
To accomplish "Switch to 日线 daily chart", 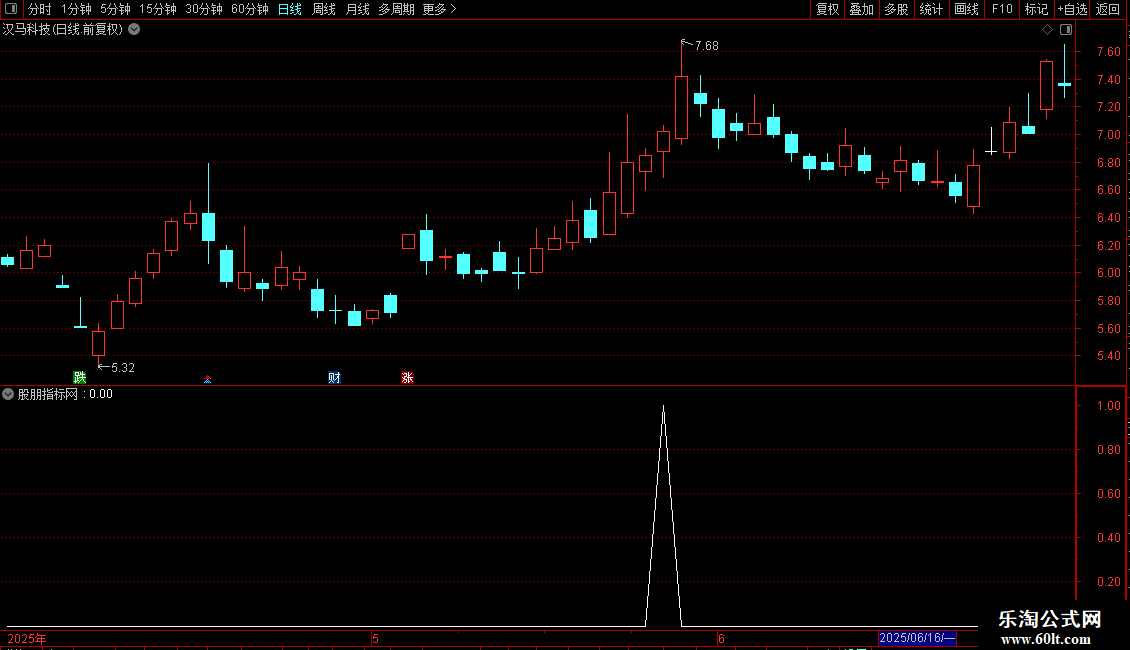I will coord(290,9).
